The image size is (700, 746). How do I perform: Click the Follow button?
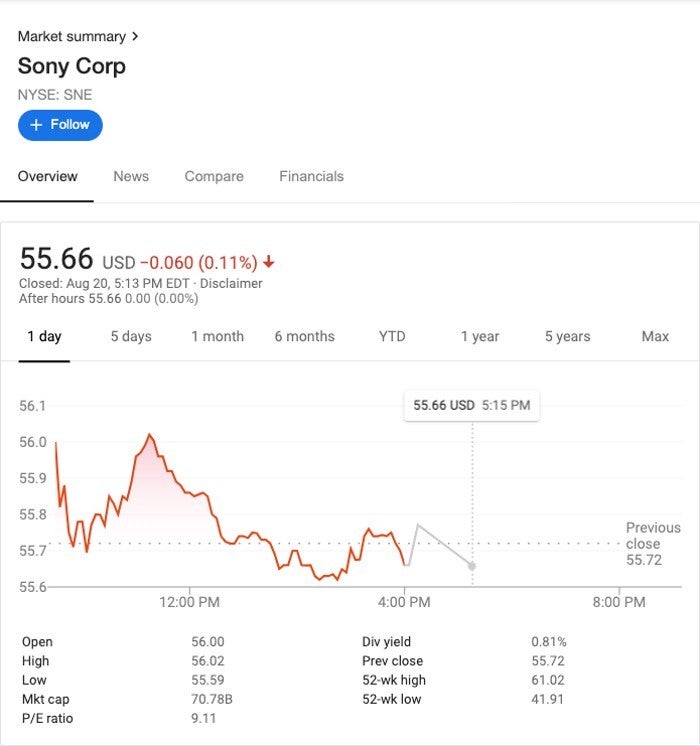[60, 125]
